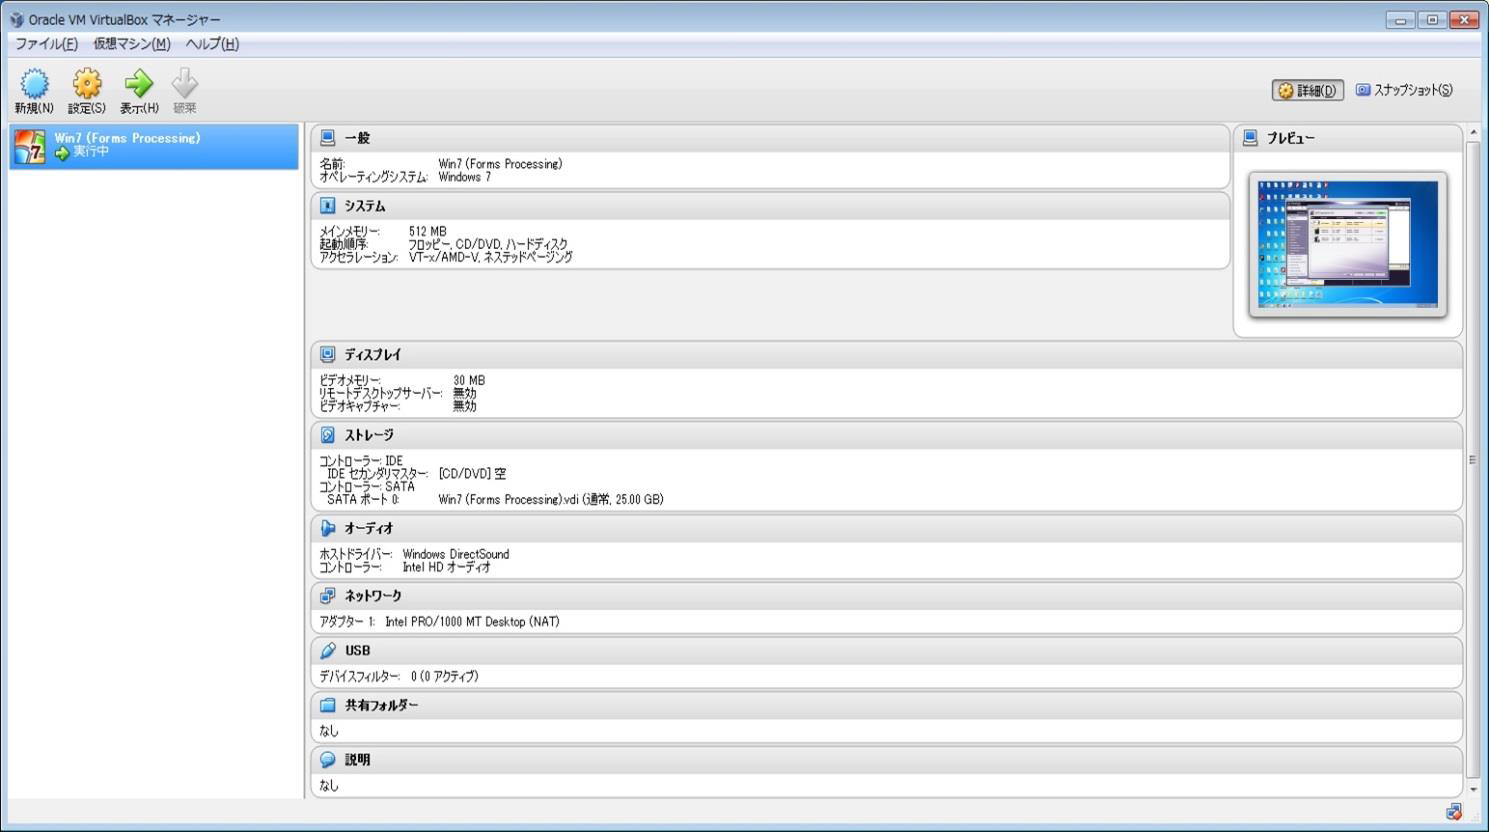This screenshot has width=1489, height=832.
Task: Click the Windows DirectSound host driver value
Action: tap(456, 554)
